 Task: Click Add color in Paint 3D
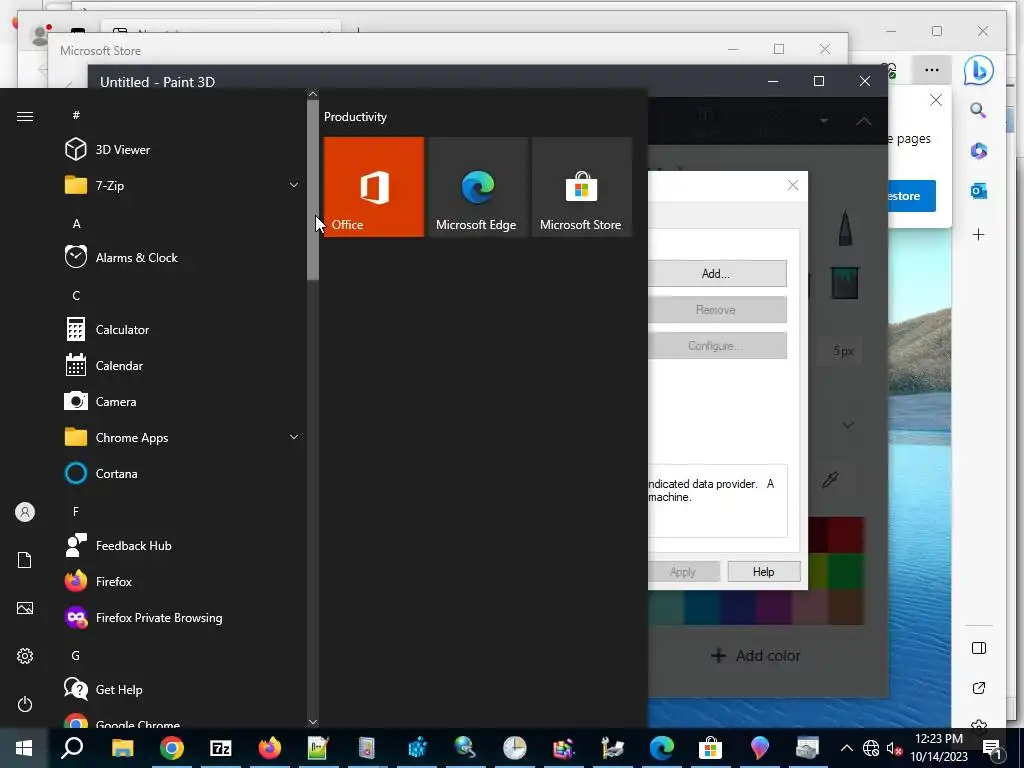(x=756, y=656)
